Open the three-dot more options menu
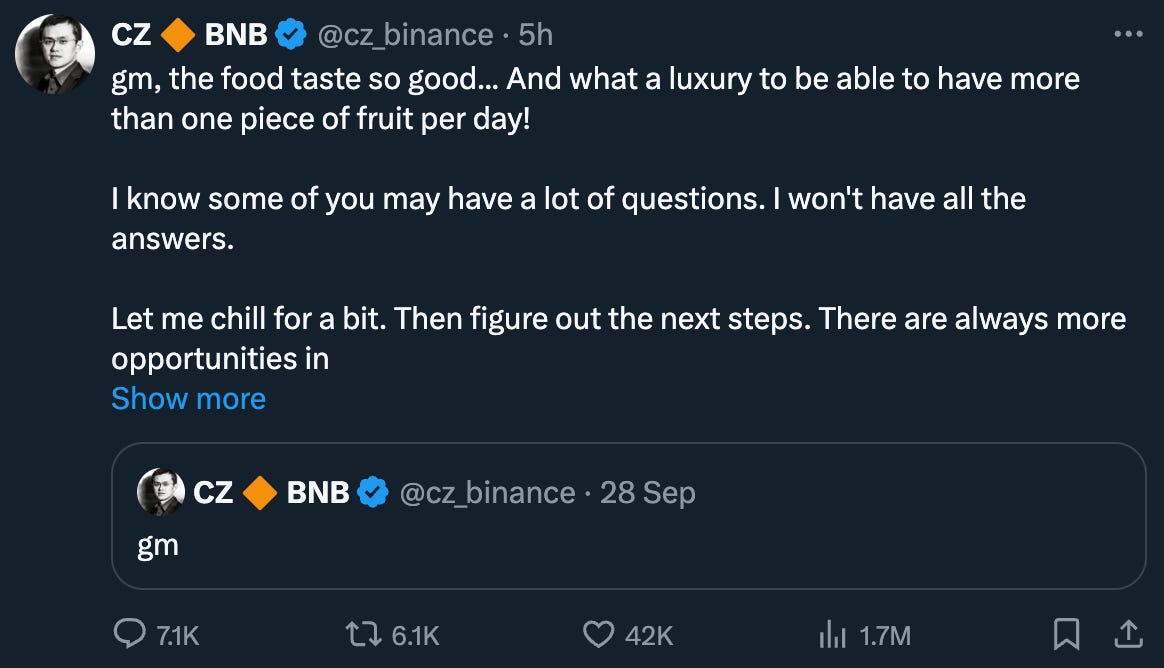Image resolution: width=1164 pixels, height=668 pixels. (1127, 34)
